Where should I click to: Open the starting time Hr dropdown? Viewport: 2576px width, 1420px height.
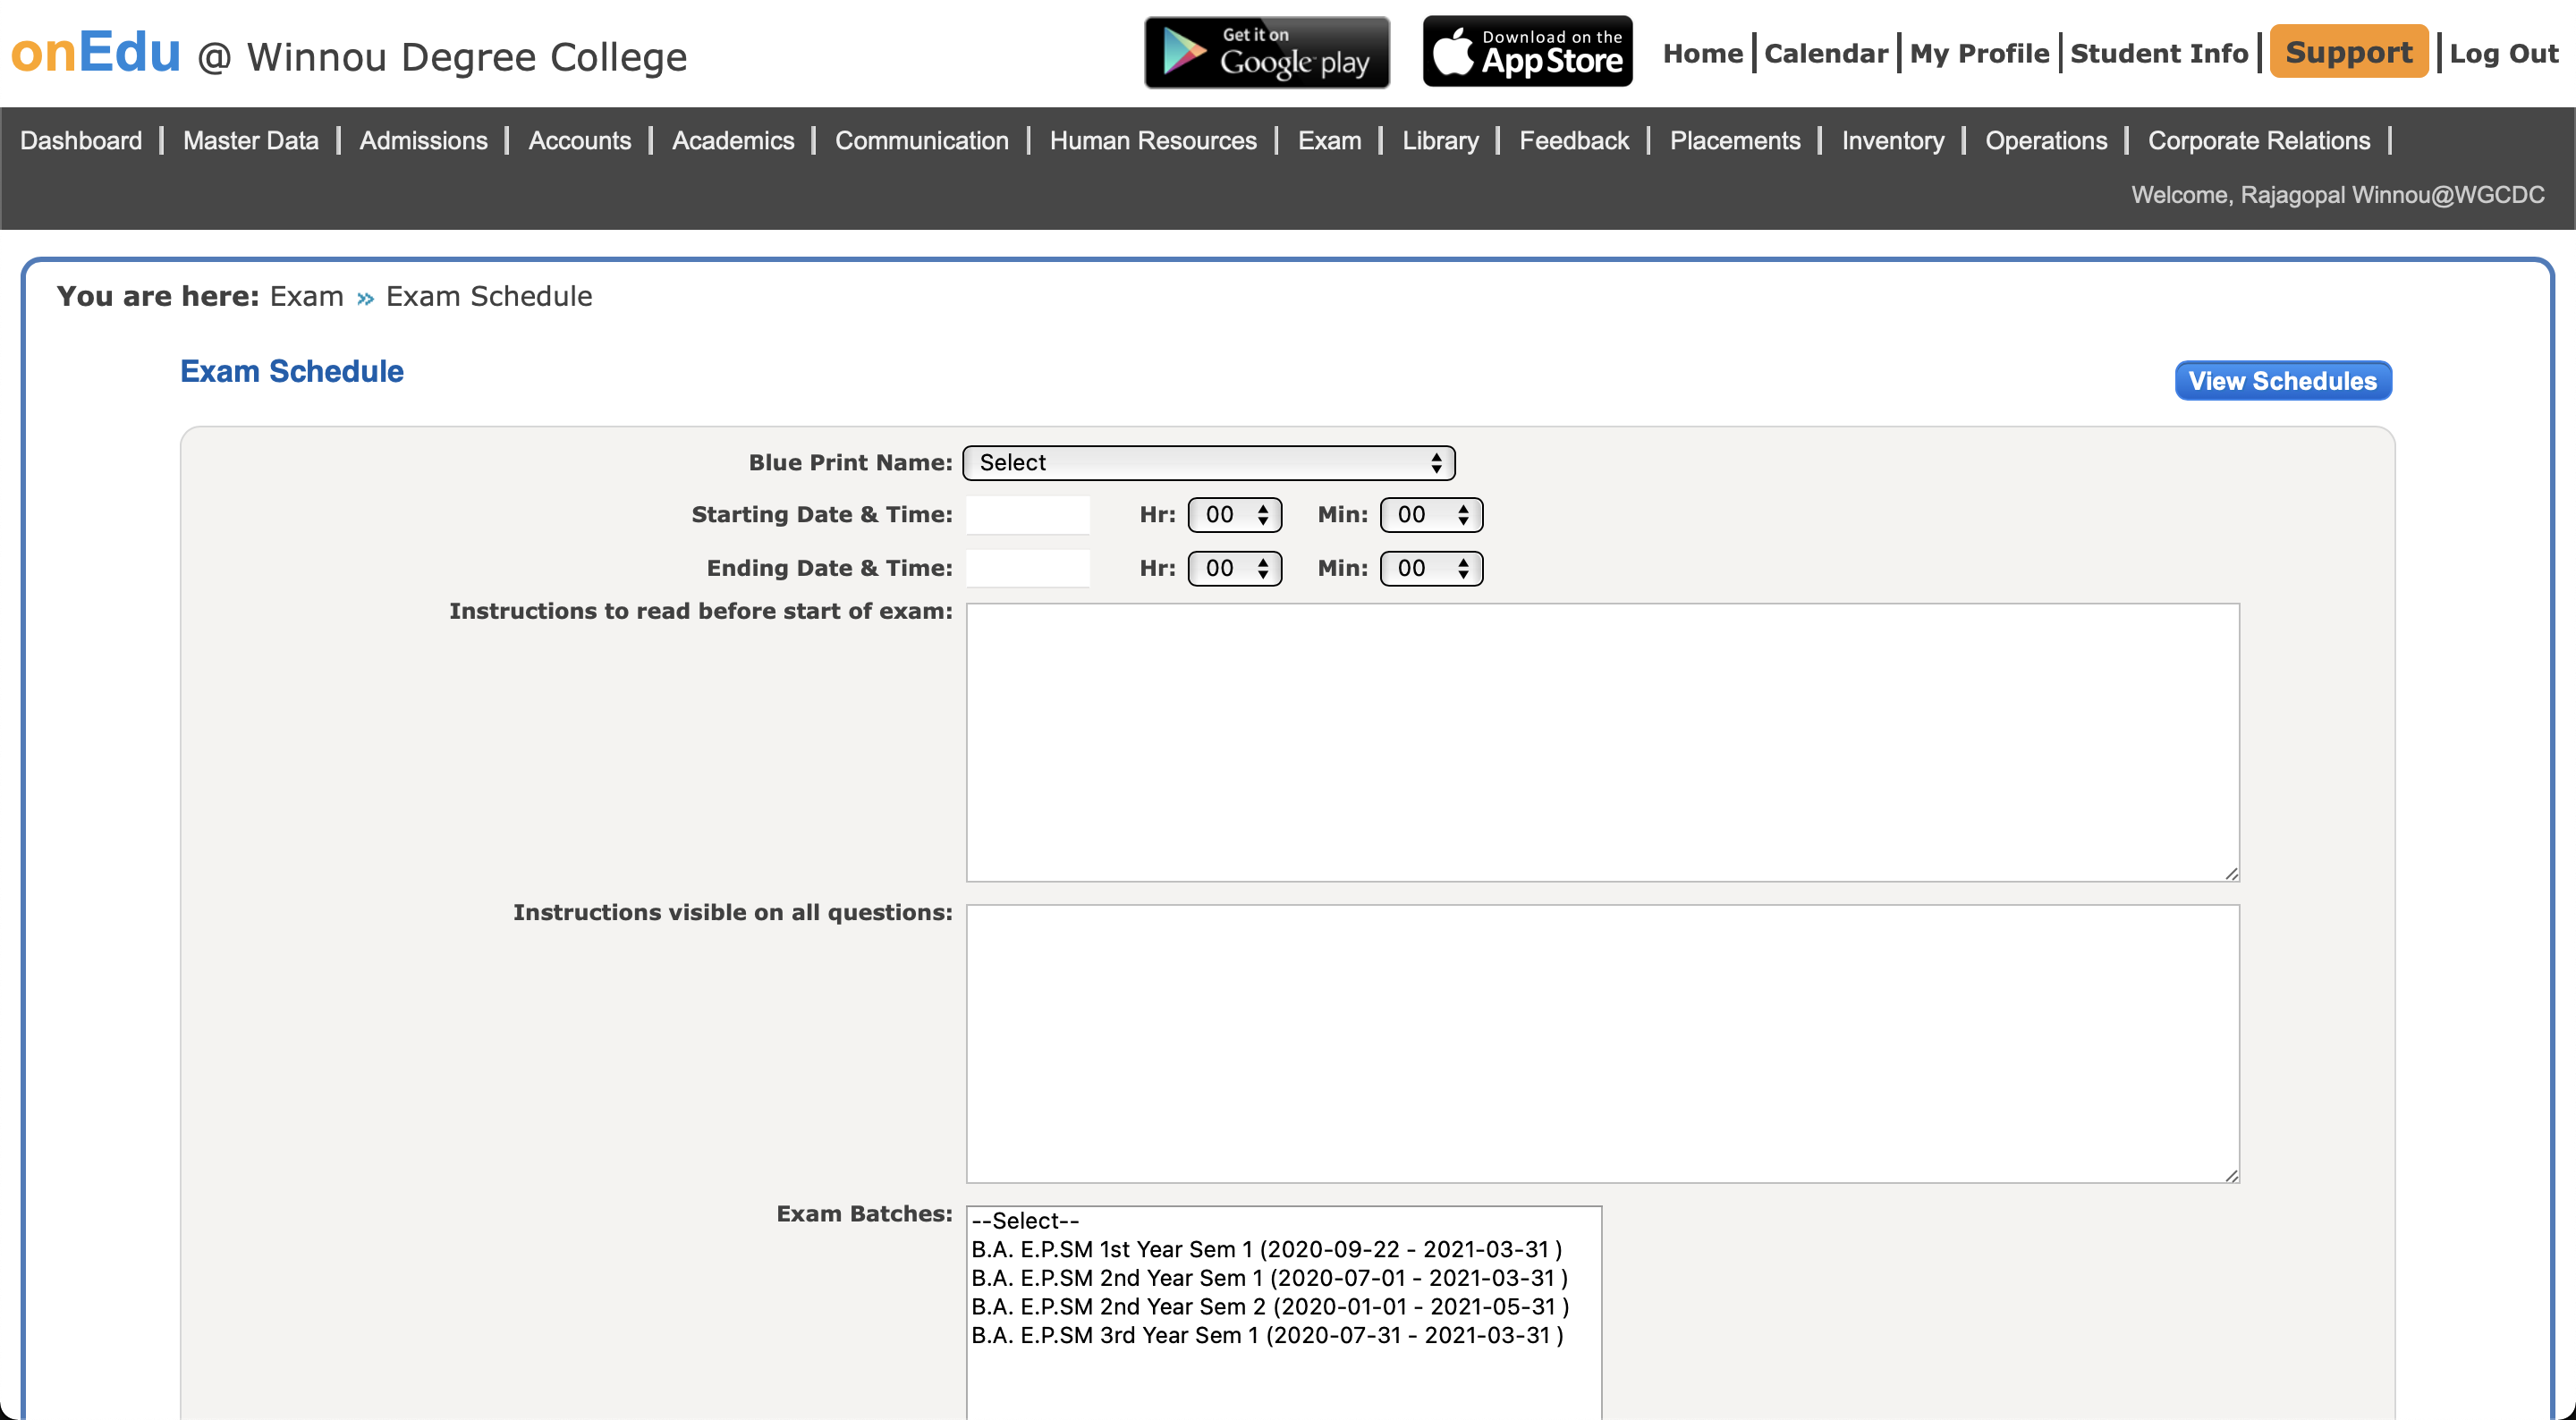[x=1234, y=515]
